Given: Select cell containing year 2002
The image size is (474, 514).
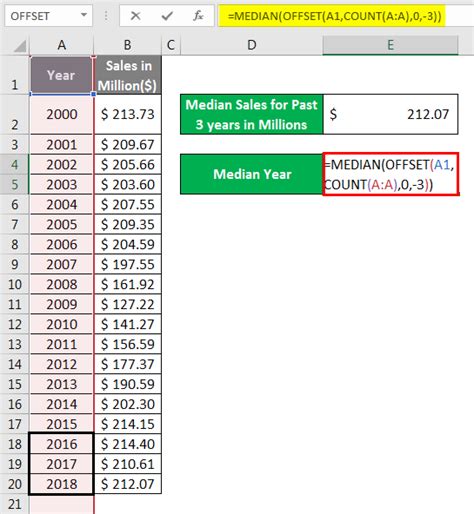Looking at the screenshot, I should click(62, 165).
